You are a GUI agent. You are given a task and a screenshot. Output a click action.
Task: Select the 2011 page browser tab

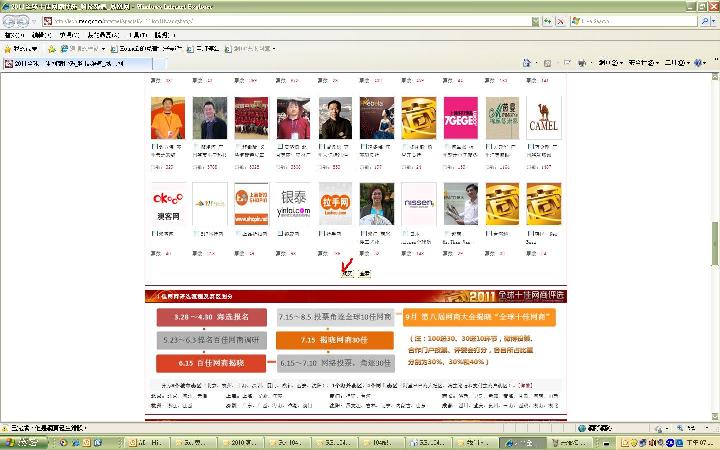coord(77,64)
